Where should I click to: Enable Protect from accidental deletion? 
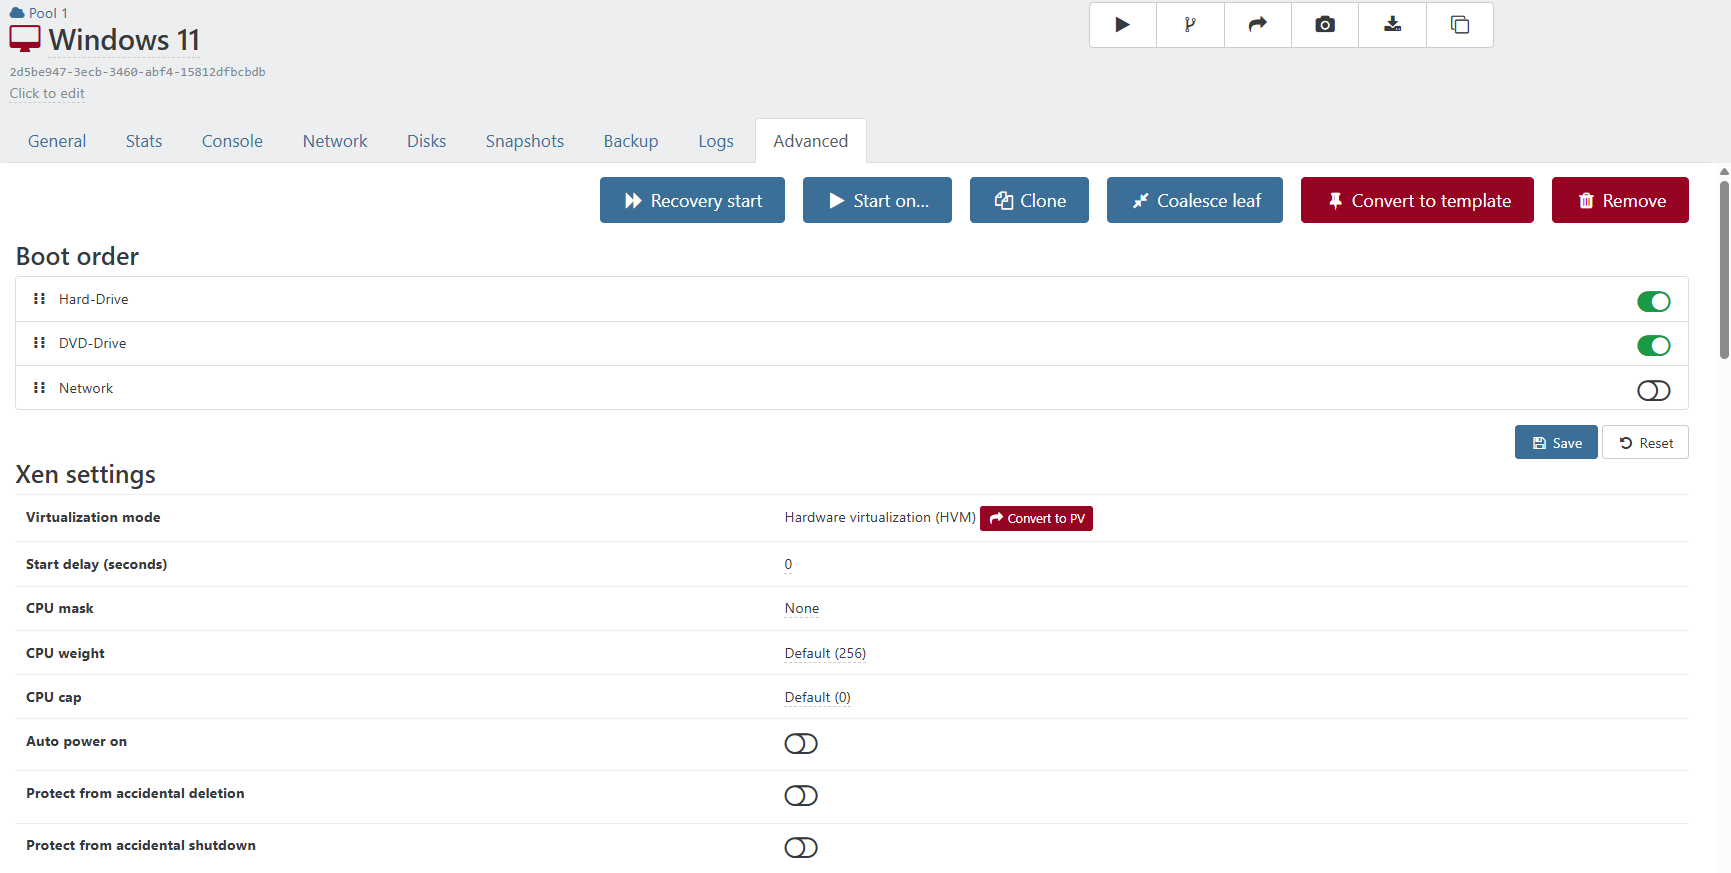click(x=801, y=795)
